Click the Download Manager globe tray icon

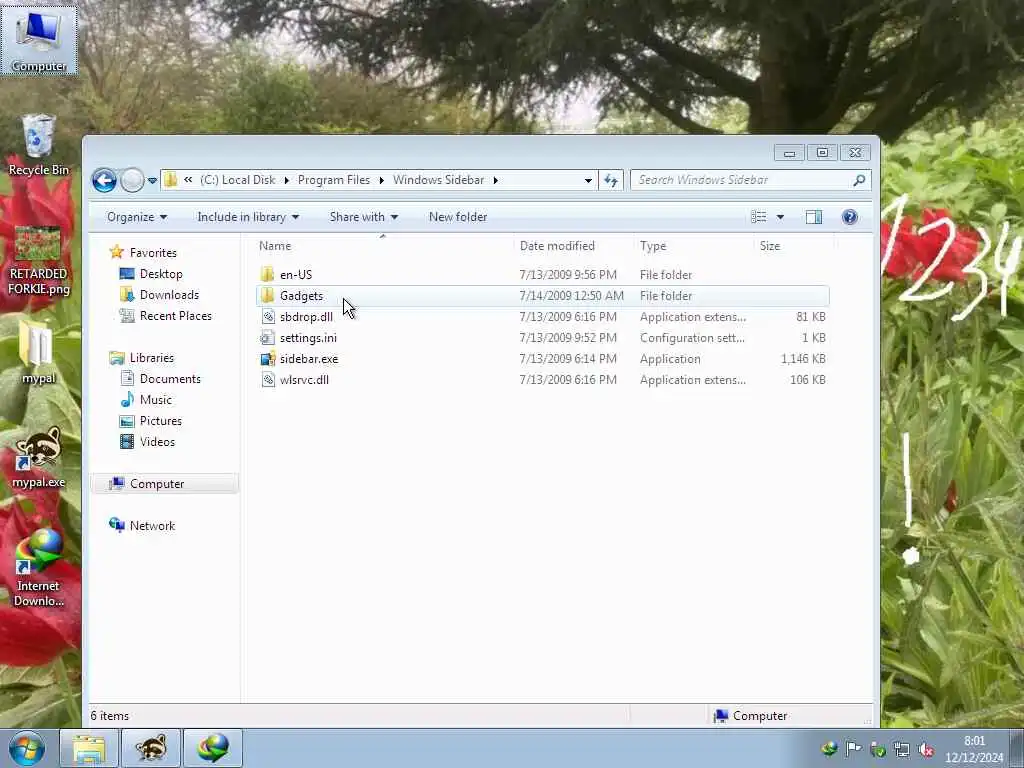coord(829,749)
